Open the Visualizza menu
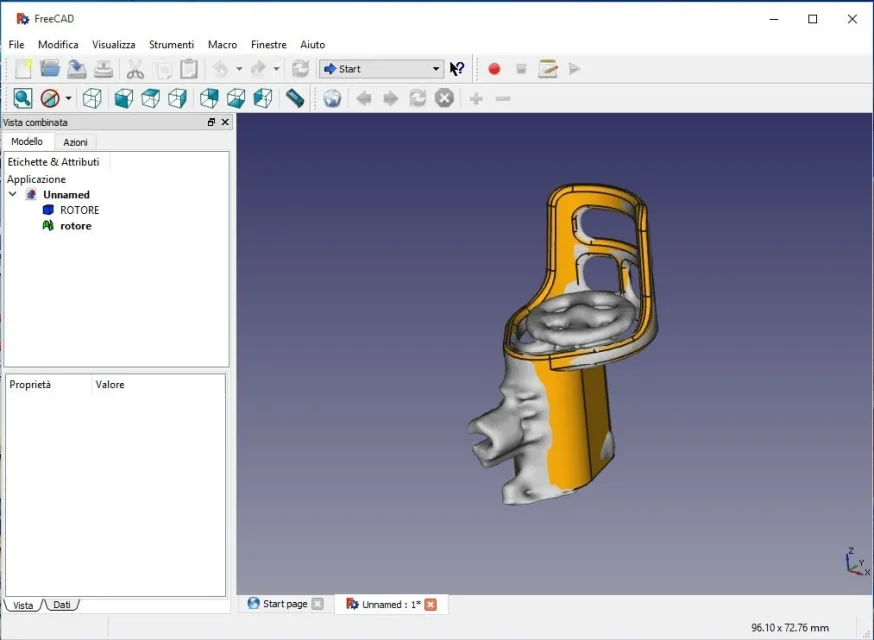This screenshot has width=874, height=640. point(113,44)
